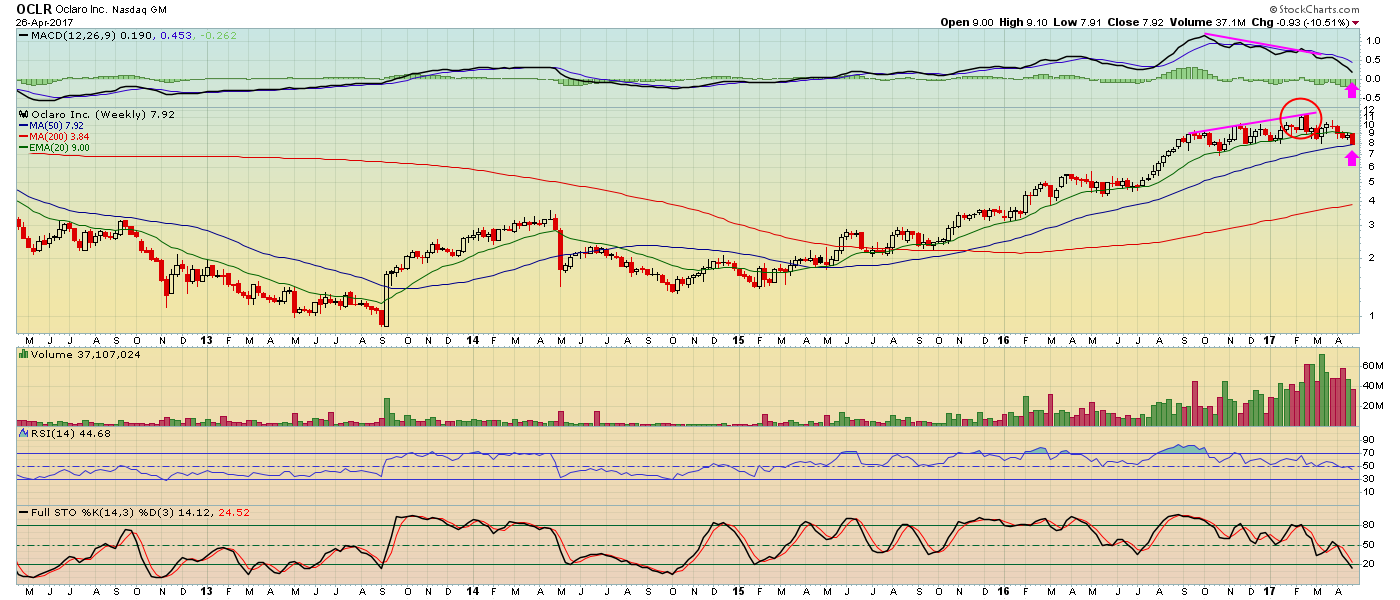This screenshot has height=600, width=1400.
Task: Click the date '26-Apr-2017'
Action: tap(44, 22)
